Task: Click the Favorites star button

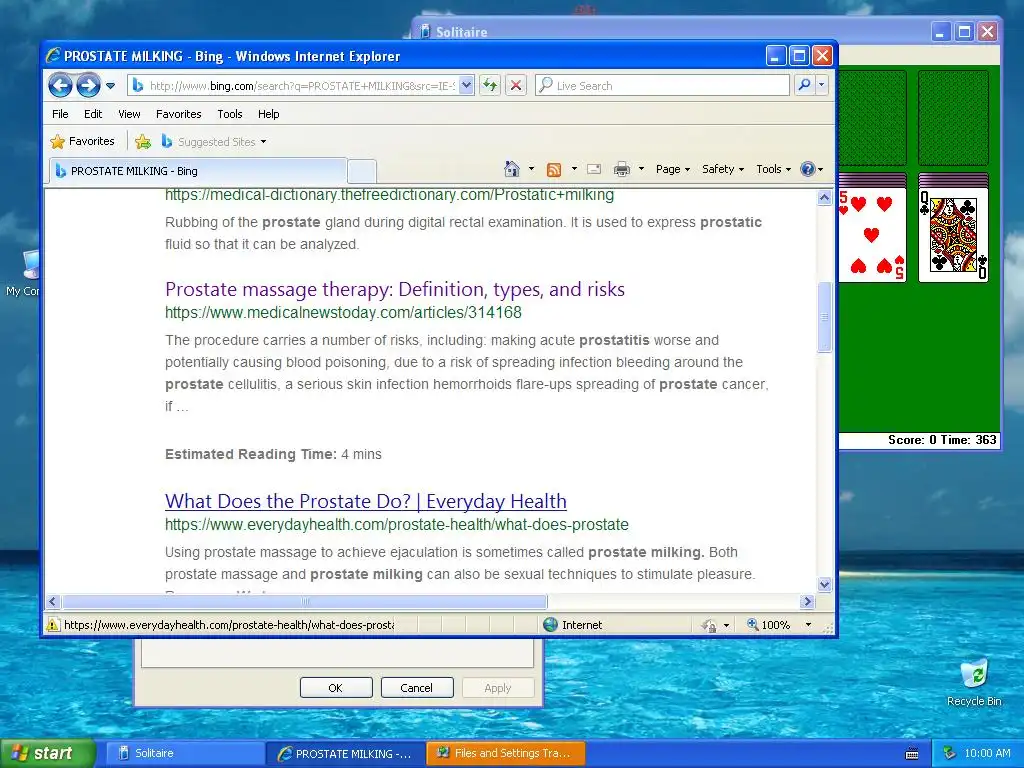Action: pos(82,141)
